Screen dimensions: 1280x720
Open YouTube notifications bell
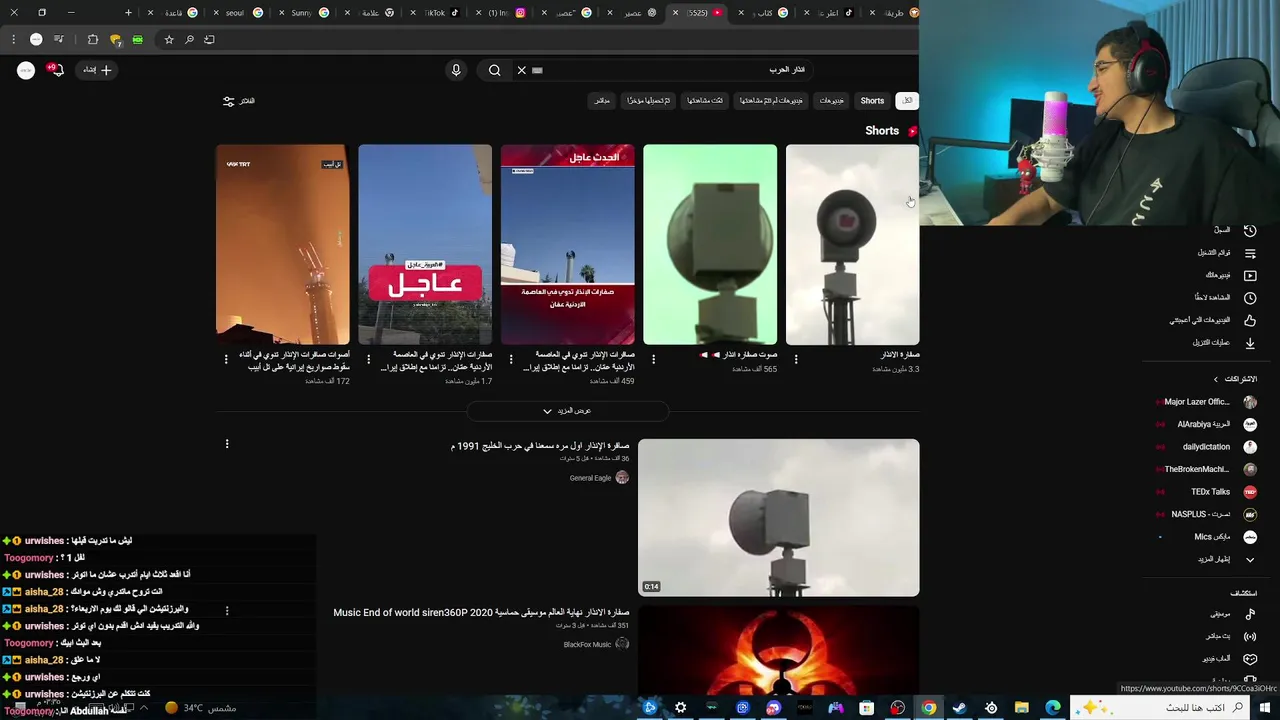point(56,70)
